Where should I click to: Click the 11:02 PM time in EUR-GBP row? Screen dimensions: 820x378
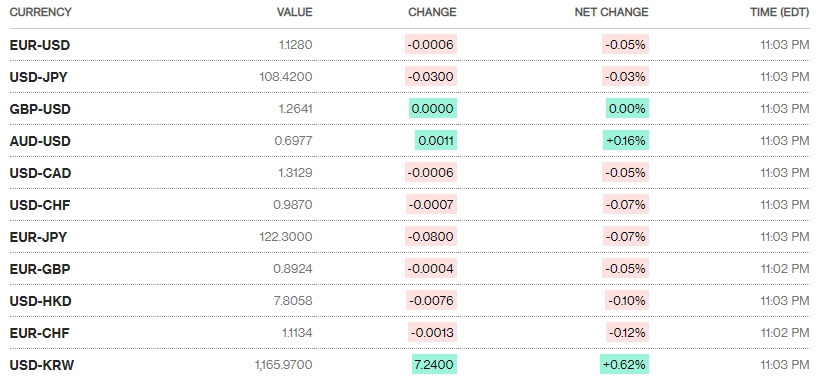click(785, 269)
